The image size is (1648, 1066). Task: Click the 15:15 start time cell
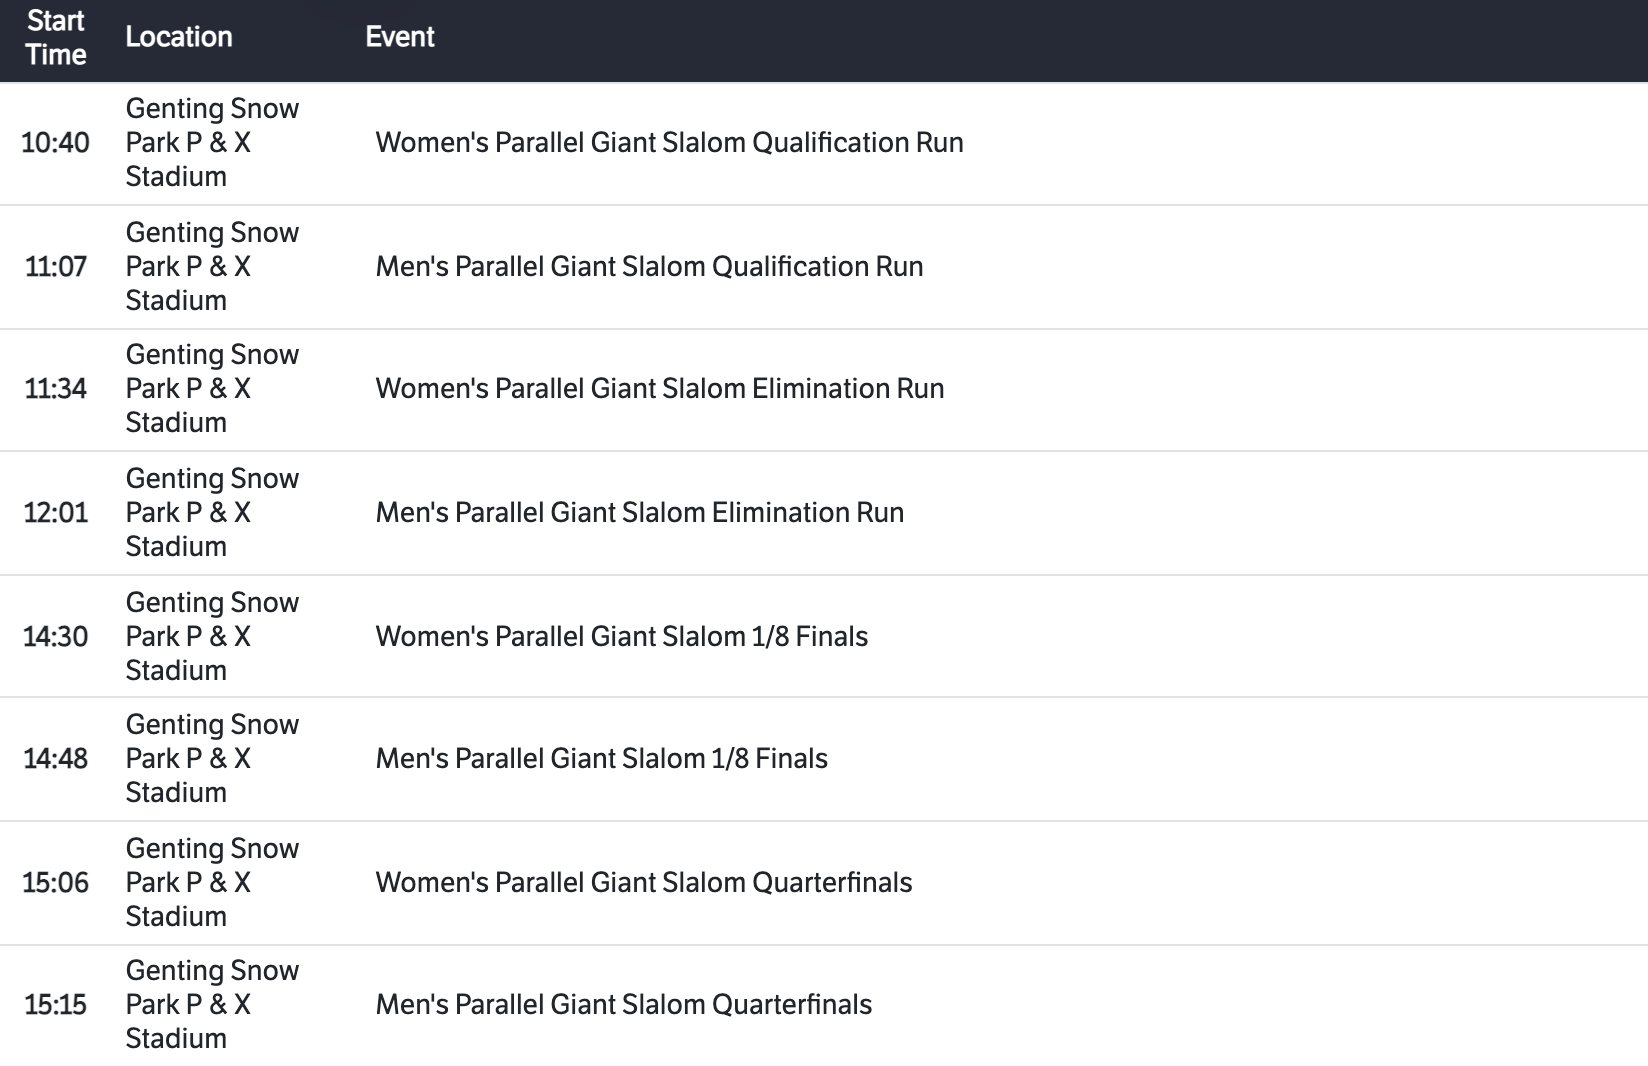[56, 1005]
